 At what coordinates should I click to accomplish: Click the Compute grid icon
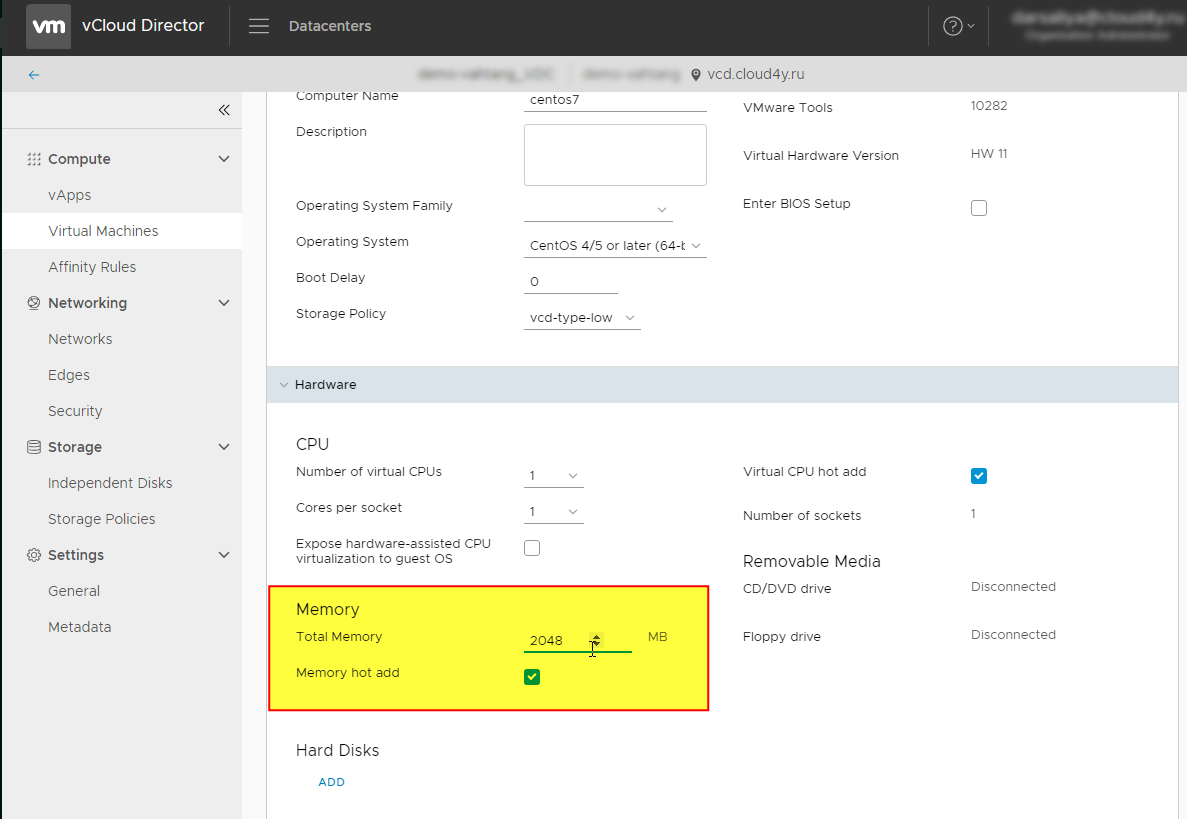pos(34,159)
